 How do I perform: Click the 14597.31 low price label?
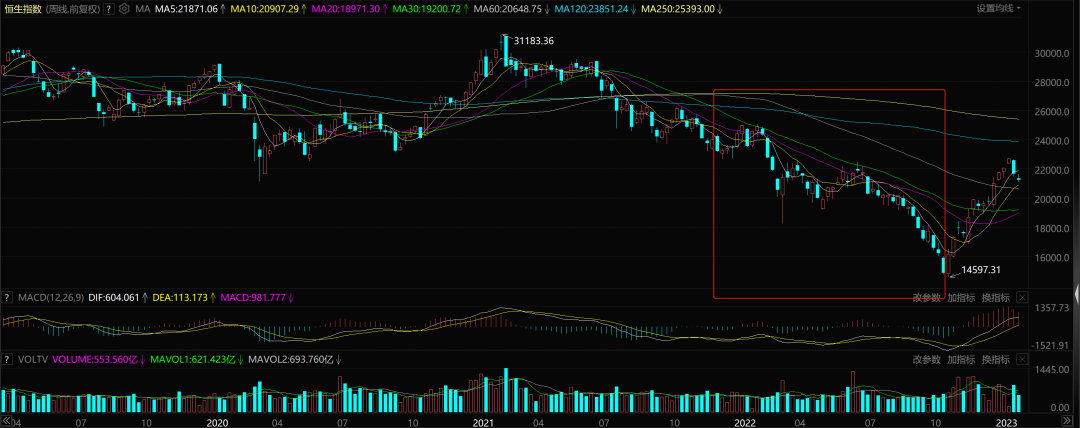pyautogui.click(x=982, y=270)
